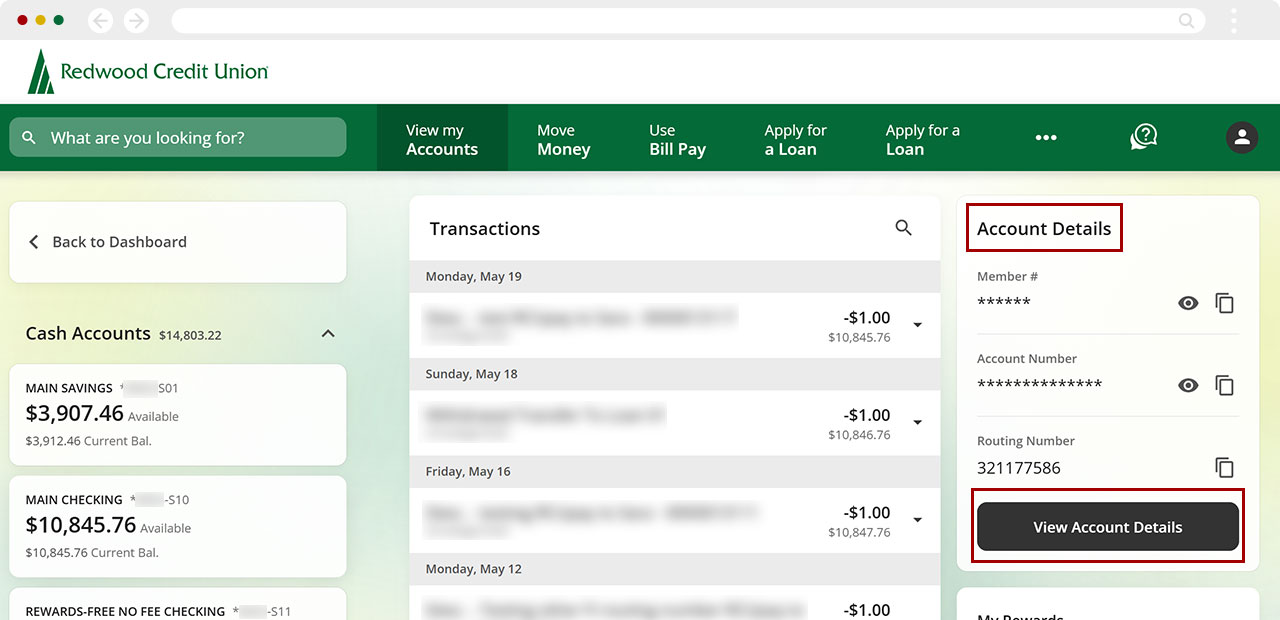Open the View my Accounts tab

click(442, 139)
